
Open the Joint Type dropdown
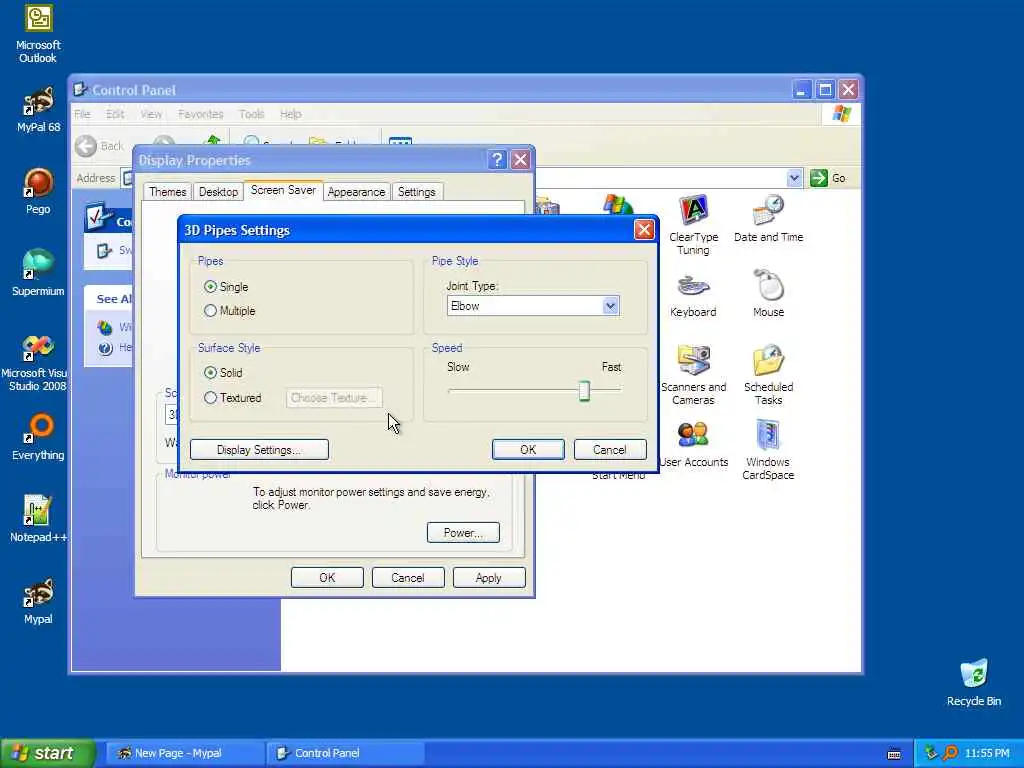coord(610,306)
